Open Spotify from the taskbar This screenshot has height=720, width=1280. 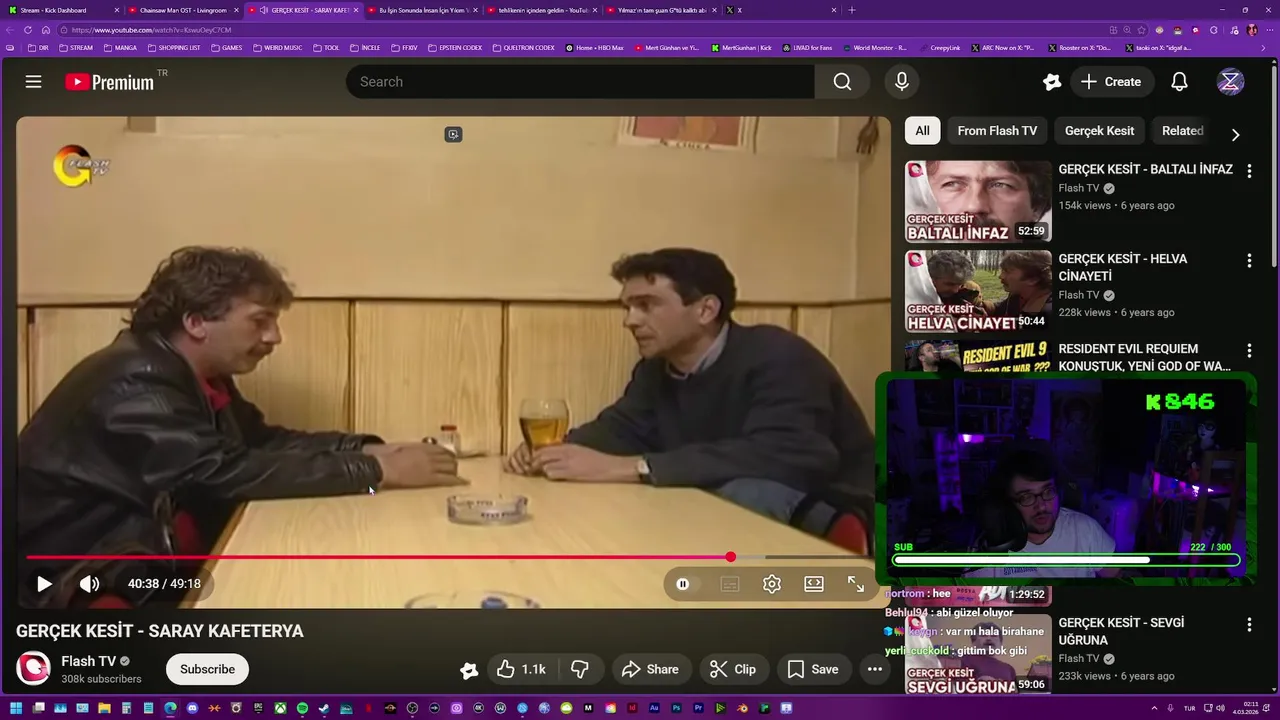pyautogui.click(x=302, y=708)
